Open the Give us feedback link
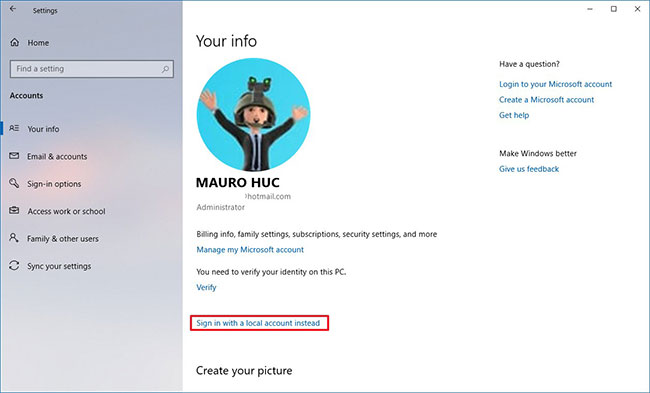Image resolution: width=650 pixels, height=393 pixels. click(x=529, y=169)
